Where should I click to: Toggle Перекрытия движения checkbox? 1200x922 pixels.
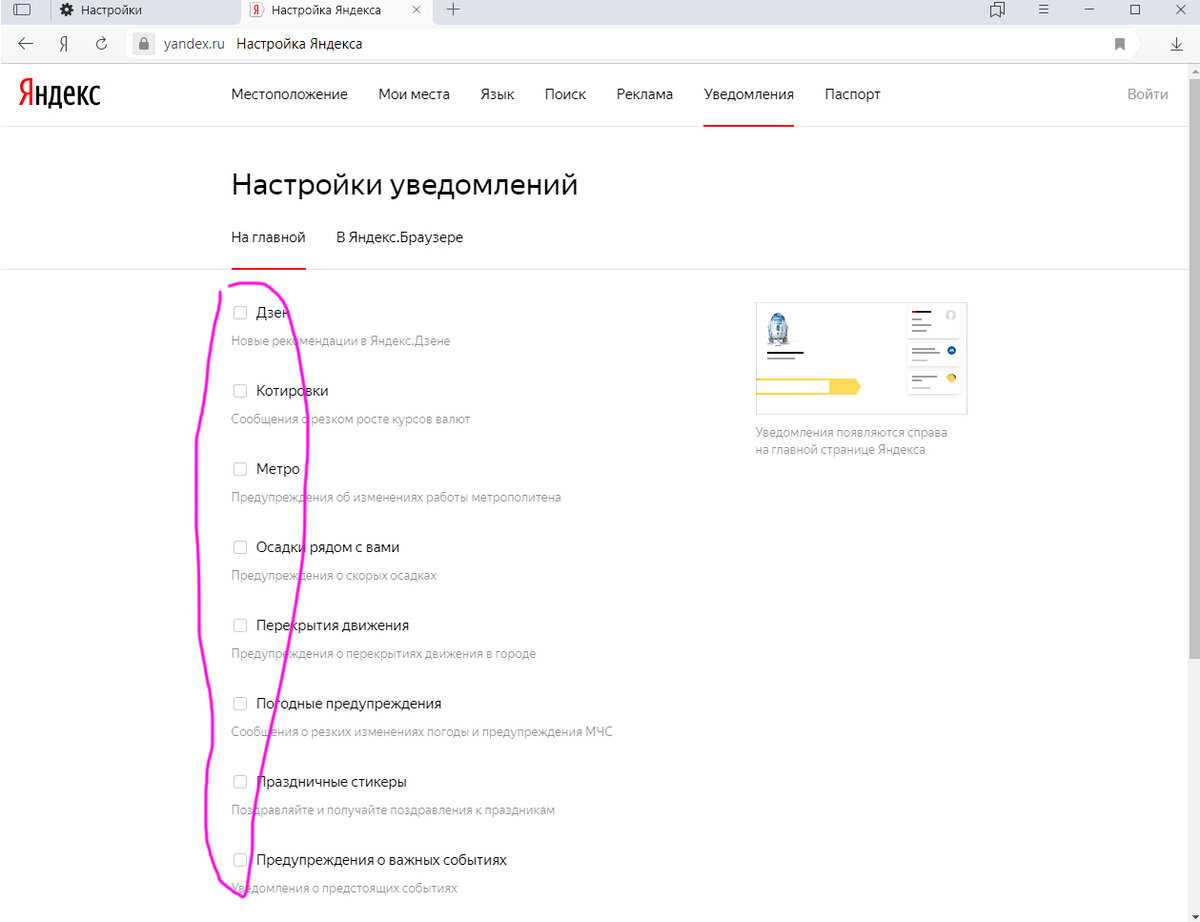240,625
